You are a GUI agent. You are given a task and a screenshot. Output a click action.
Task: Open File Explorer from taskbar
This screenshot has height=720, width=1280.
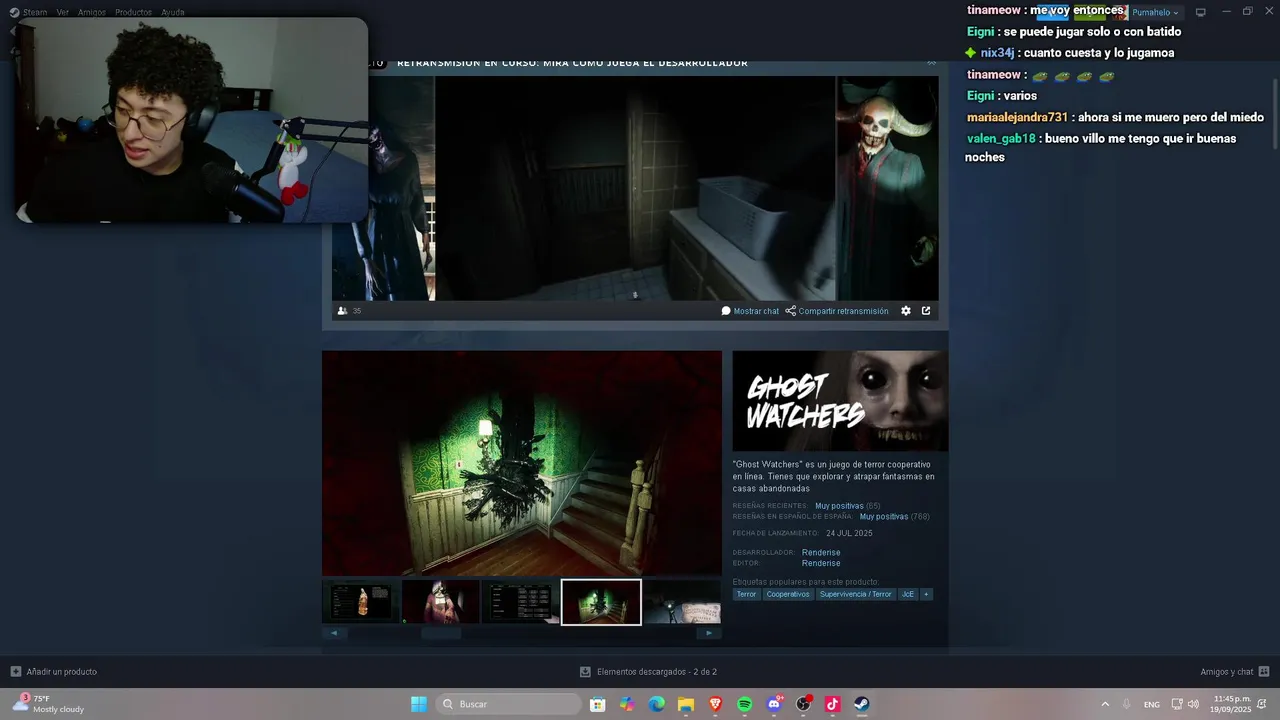pos(686,704)
